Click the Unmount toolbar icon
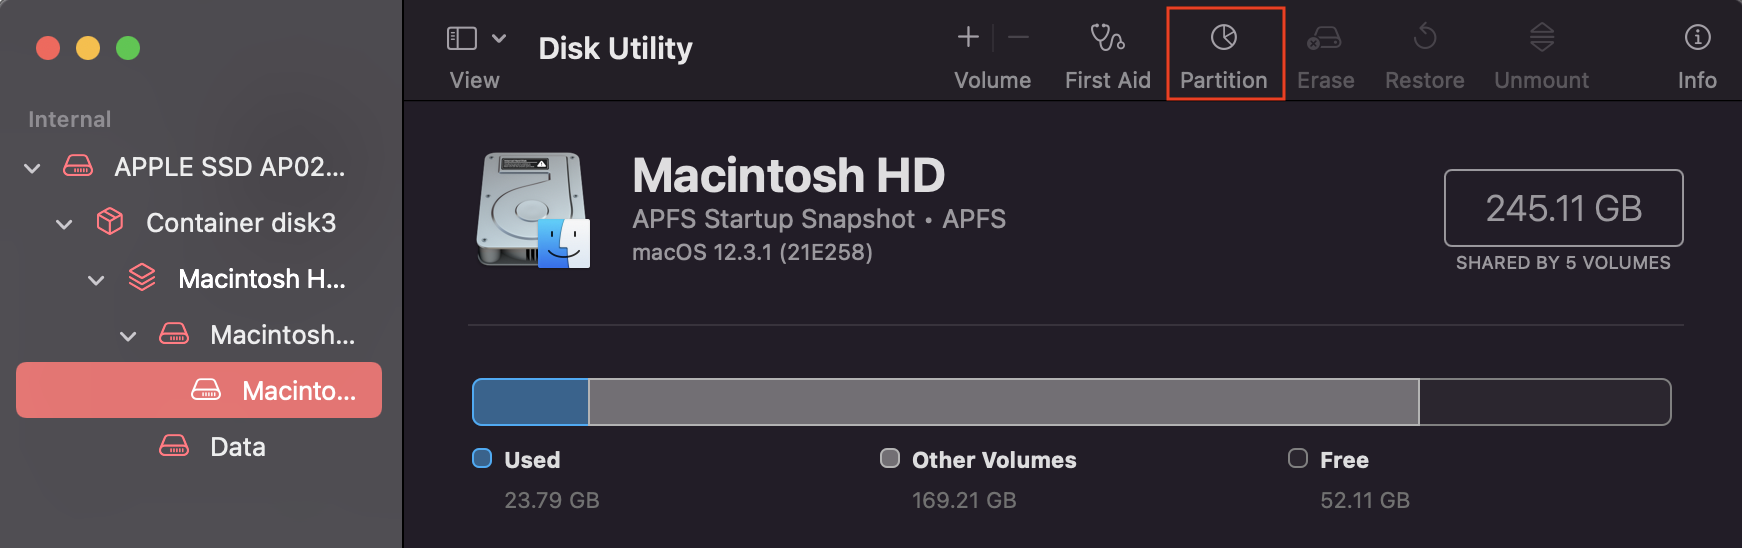Screen dimensions: 1742x548 click(x=1541, y=54)
